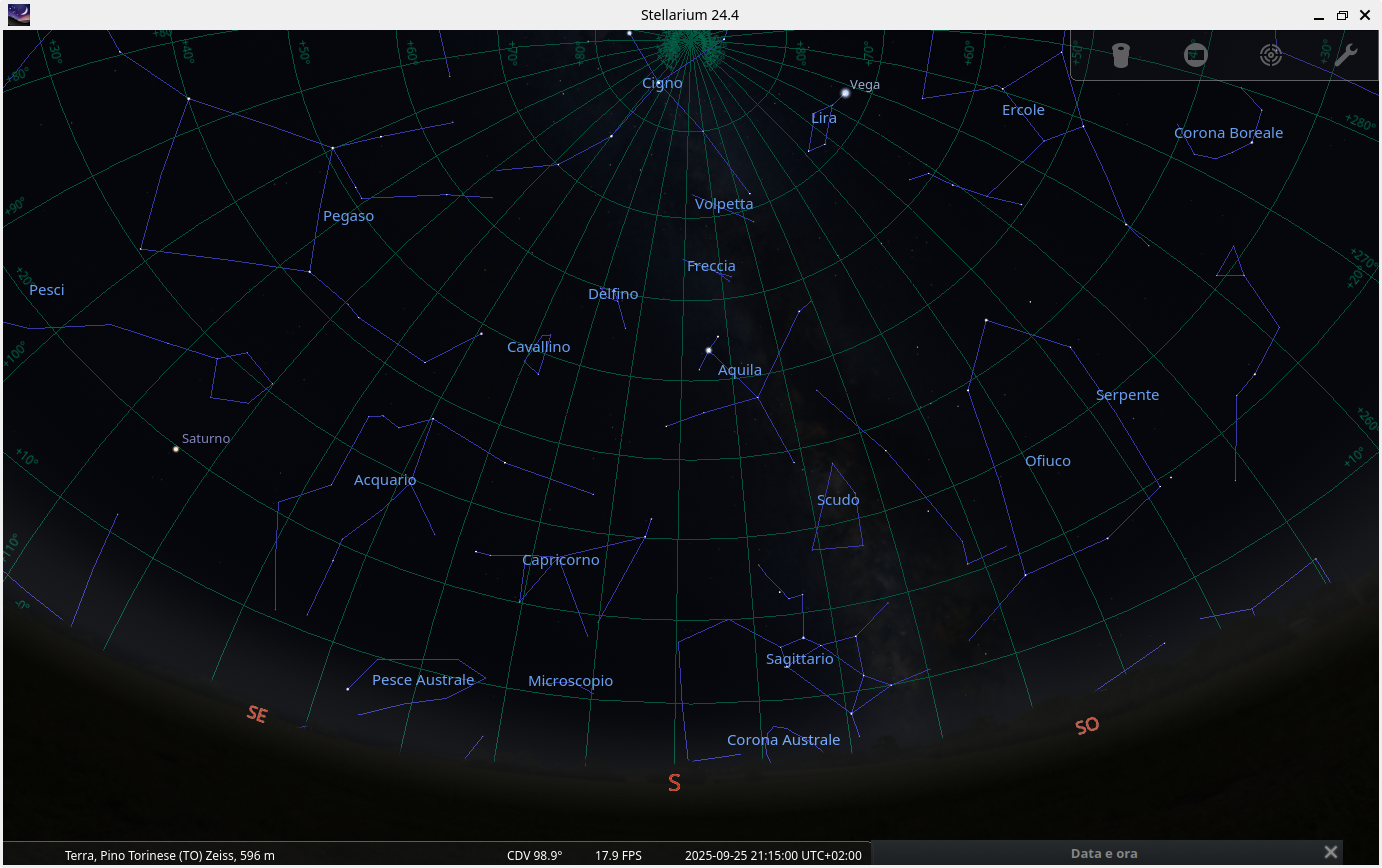
Task: Open the Oculars plugin settings wrench
Action: pyautogui.click(x=1345, y=55)
